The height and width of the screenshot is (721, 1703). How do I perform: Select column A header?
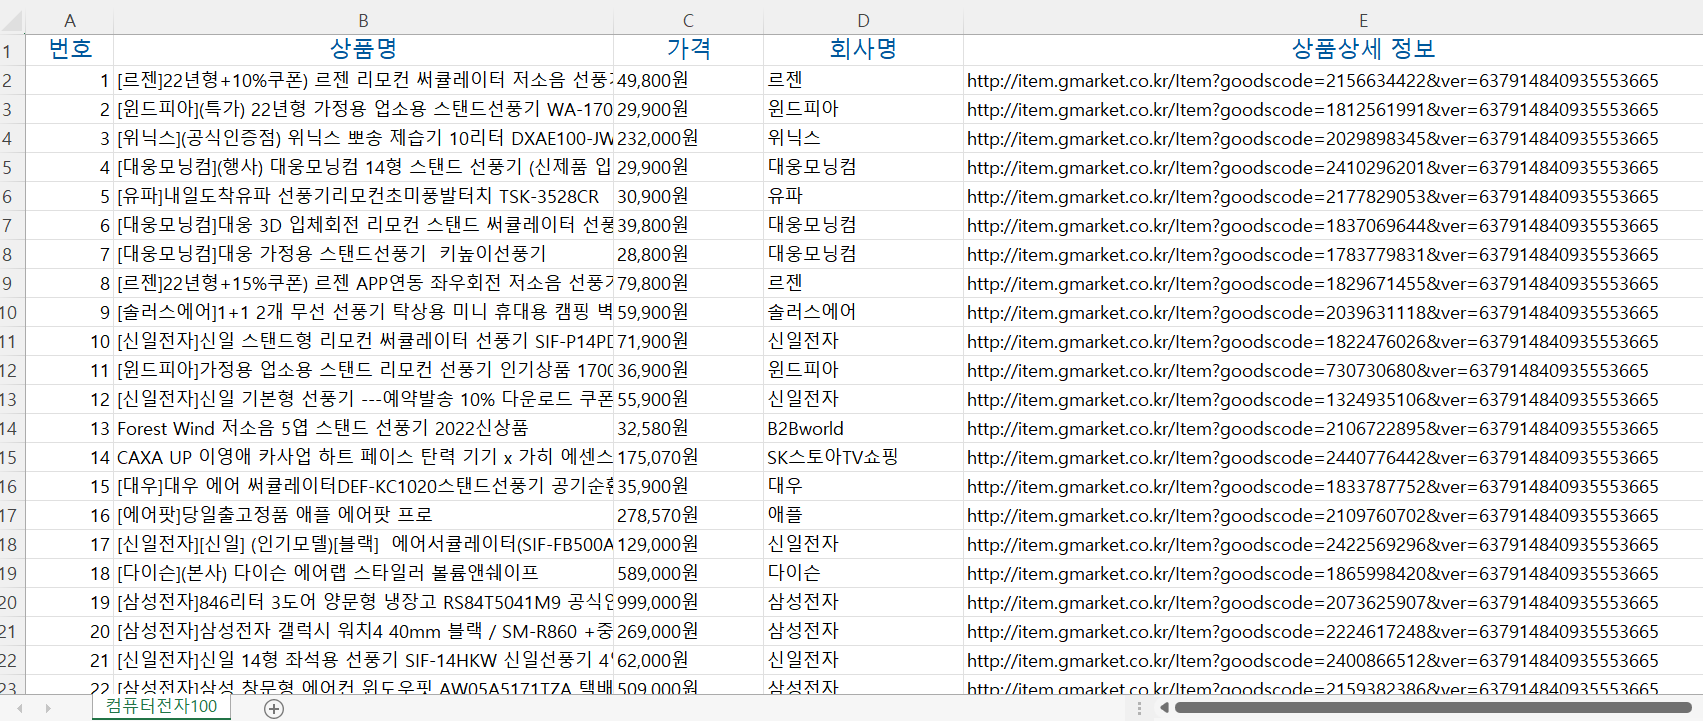click(x=69, y=21)
